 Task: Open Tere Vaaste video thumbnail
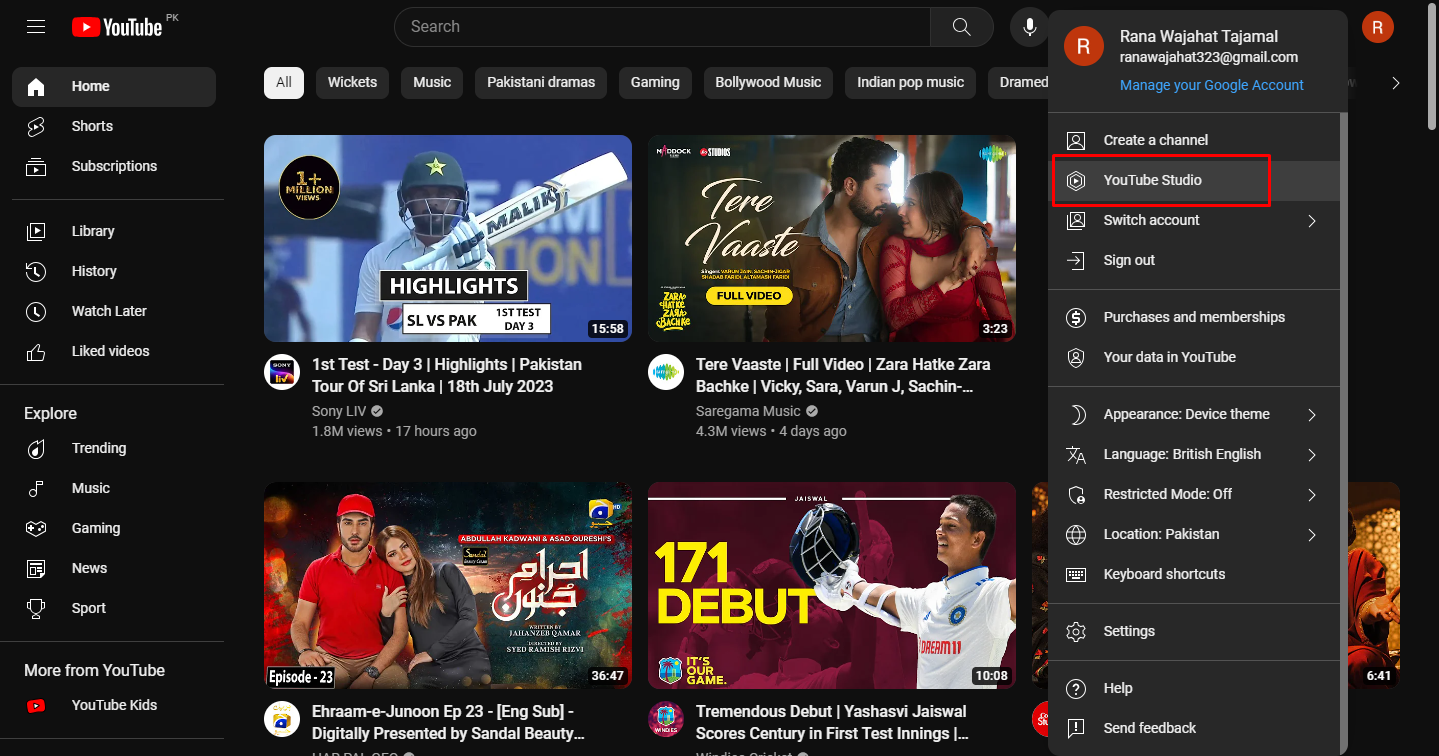coord(832,239)
